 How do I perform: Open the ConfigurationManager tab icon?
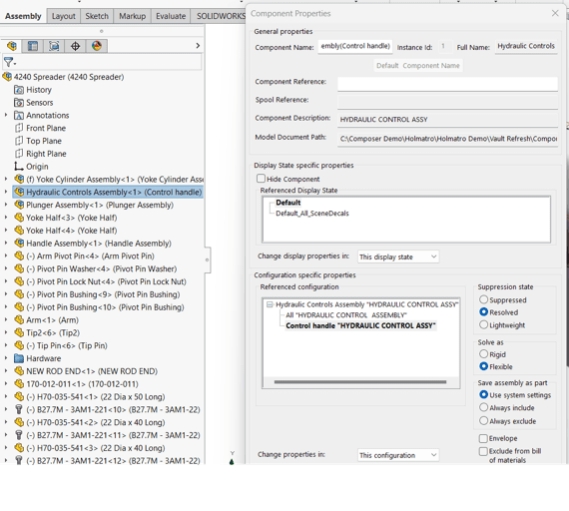pyautogui.click(x=54, y=46)
